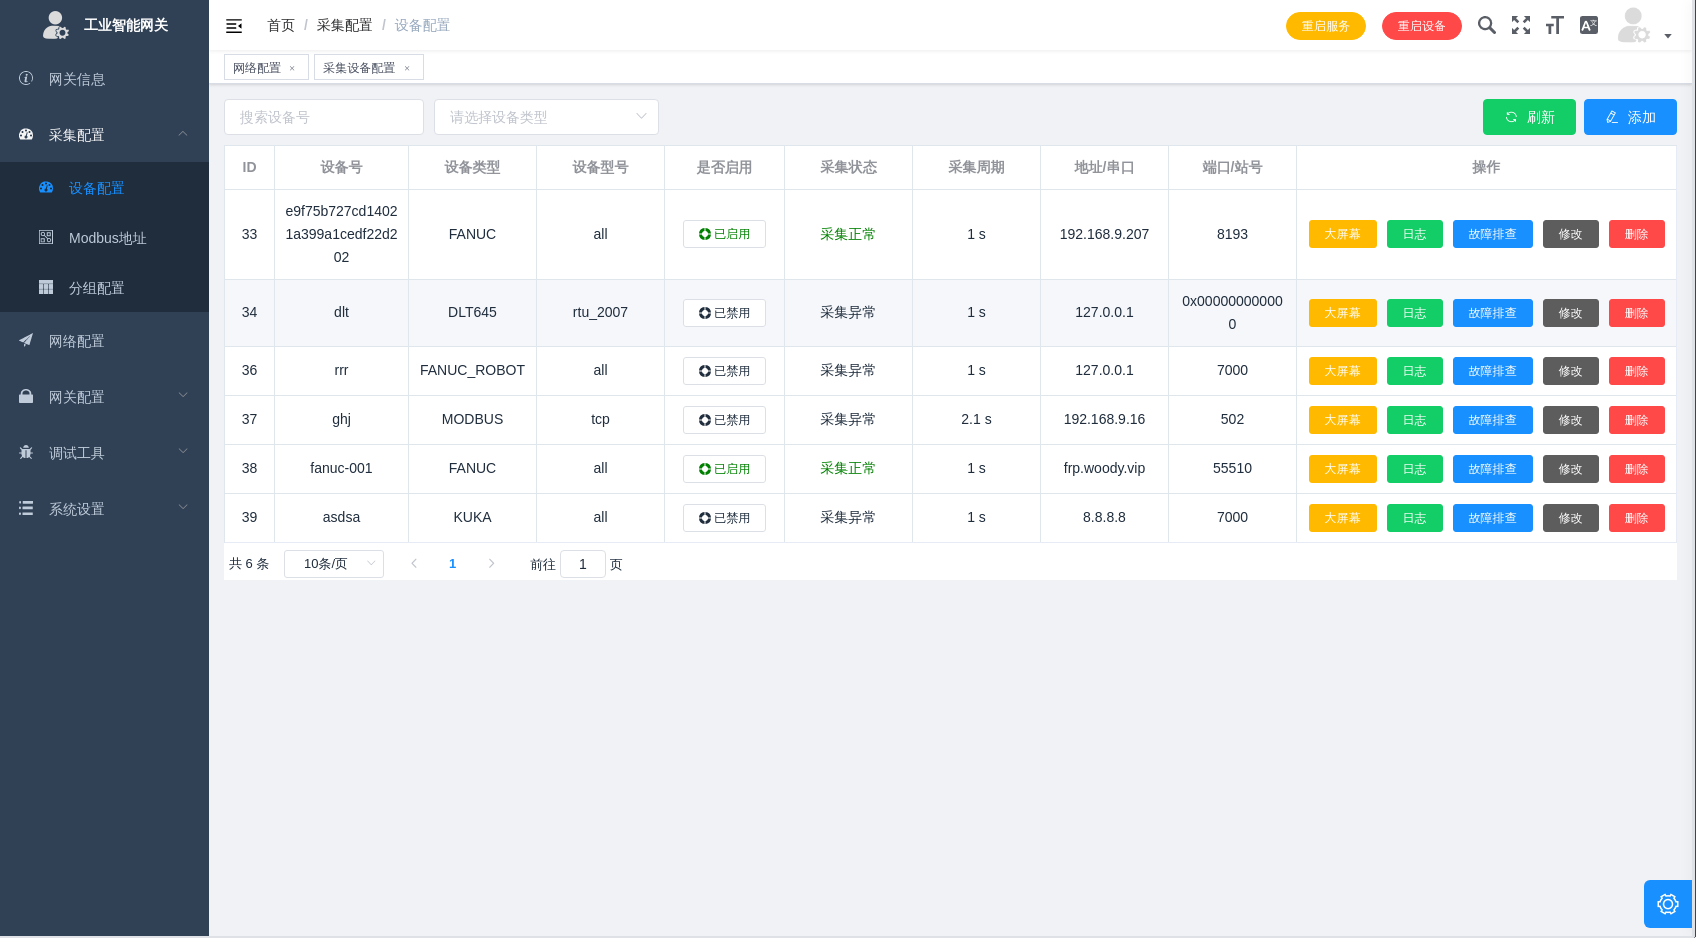Click the 调试工具 bug icon

tap(26, 452)
